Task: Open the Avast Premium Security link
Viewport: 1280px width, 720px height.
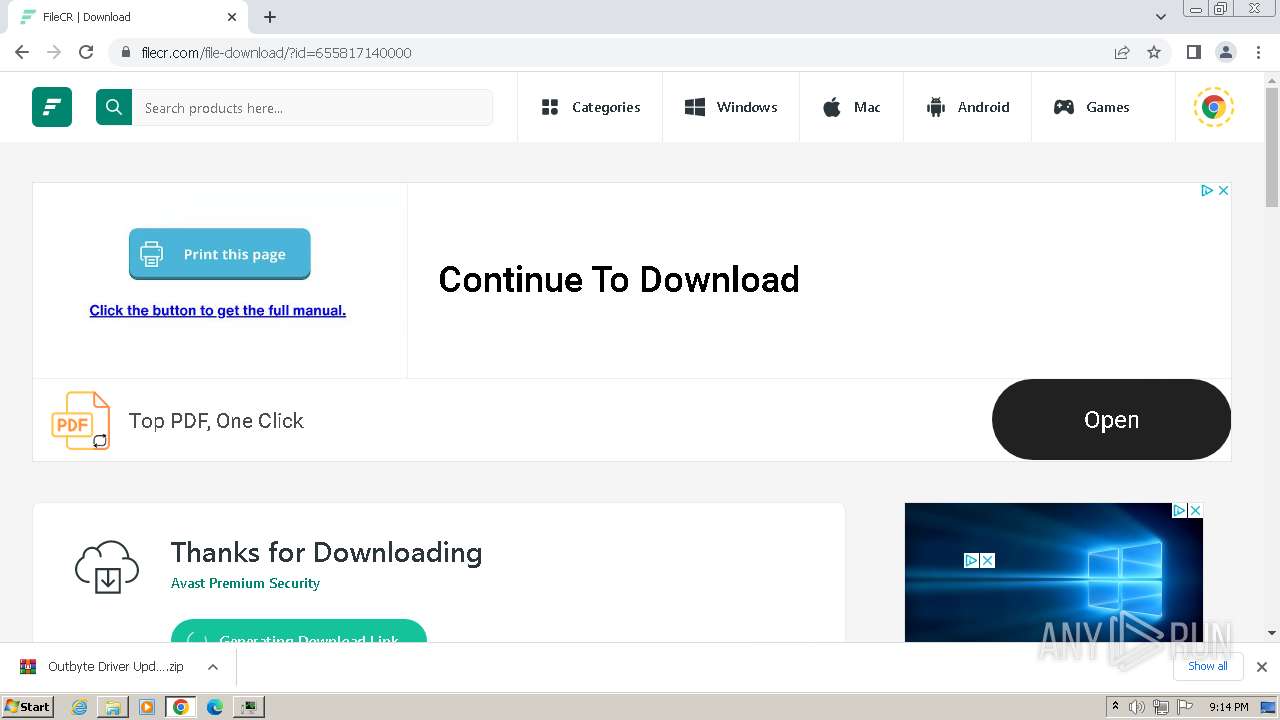Action: point(245,583)
